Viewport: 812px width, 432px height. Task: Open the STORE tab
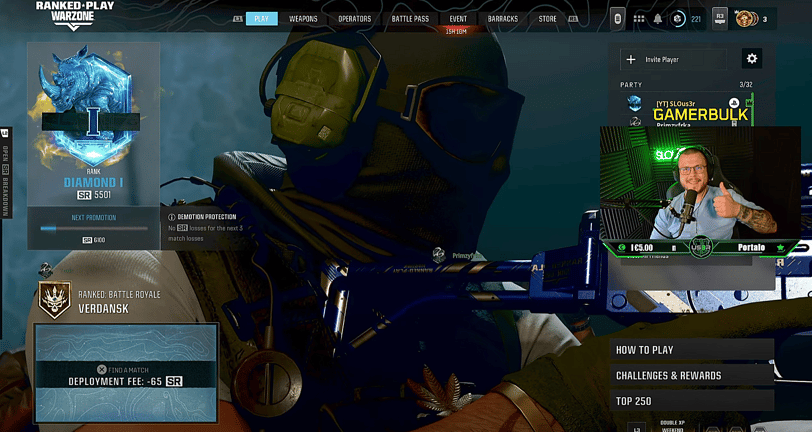[x=547, y=19]
